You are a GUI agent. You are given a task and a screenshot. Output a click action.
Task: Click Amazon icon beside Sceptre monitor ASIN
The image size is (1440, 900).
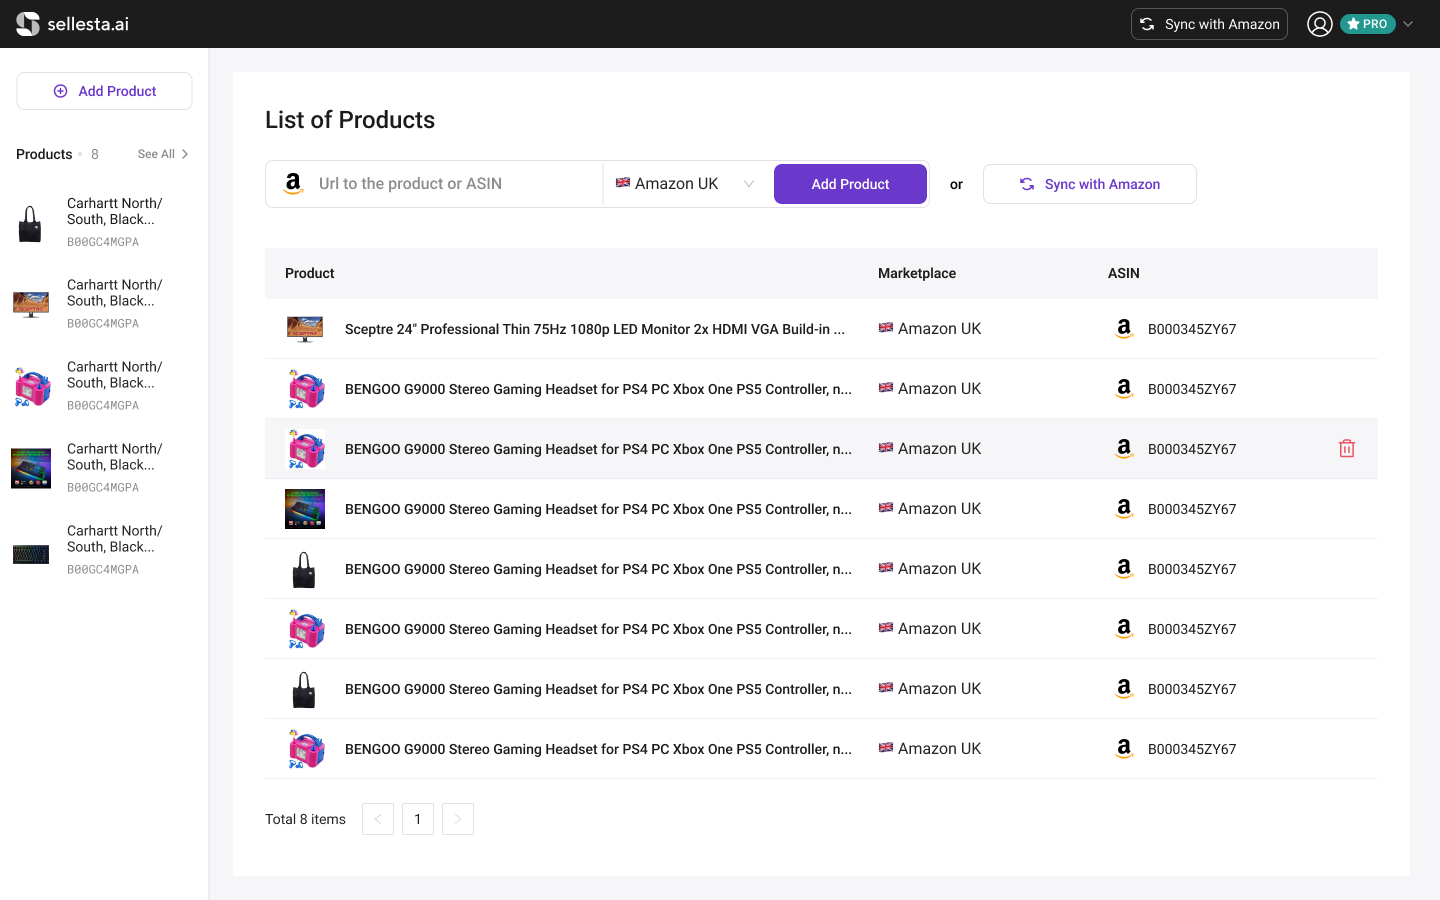(x=1124, y=329)
